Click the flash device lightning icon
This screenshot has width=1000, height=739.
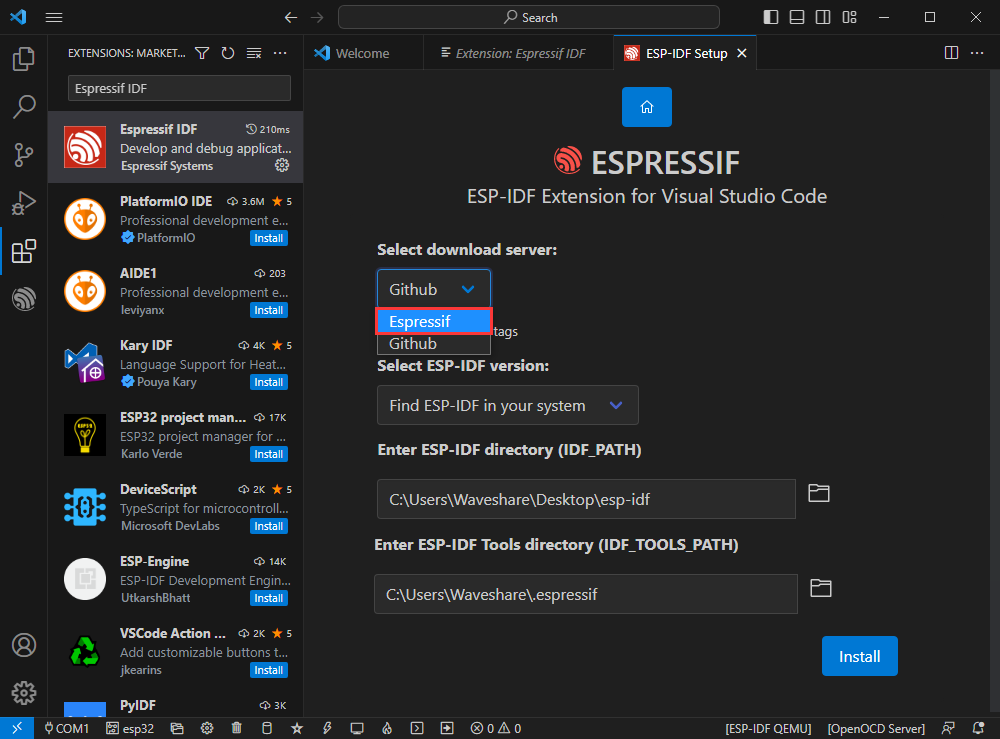pyautogui.click(x=327, y=728)
